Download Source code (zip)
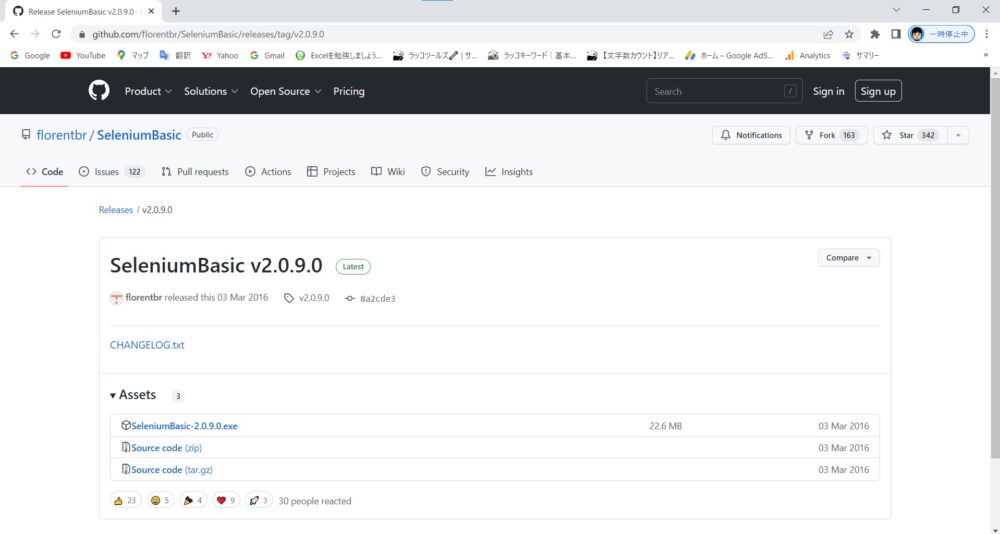The width and height of the screenshot is (1000, 534). click(x=166, y=448)
